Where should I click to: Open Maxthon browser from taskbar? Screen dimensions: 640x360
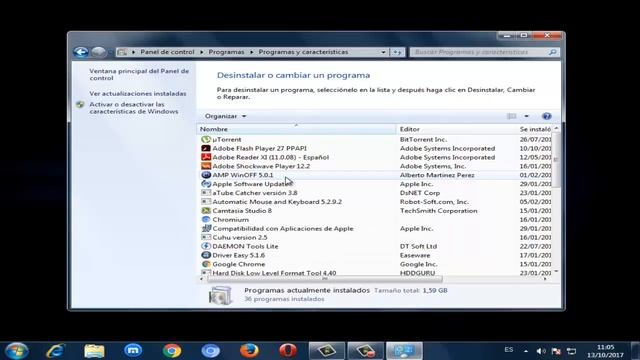(x=133, y=351)
